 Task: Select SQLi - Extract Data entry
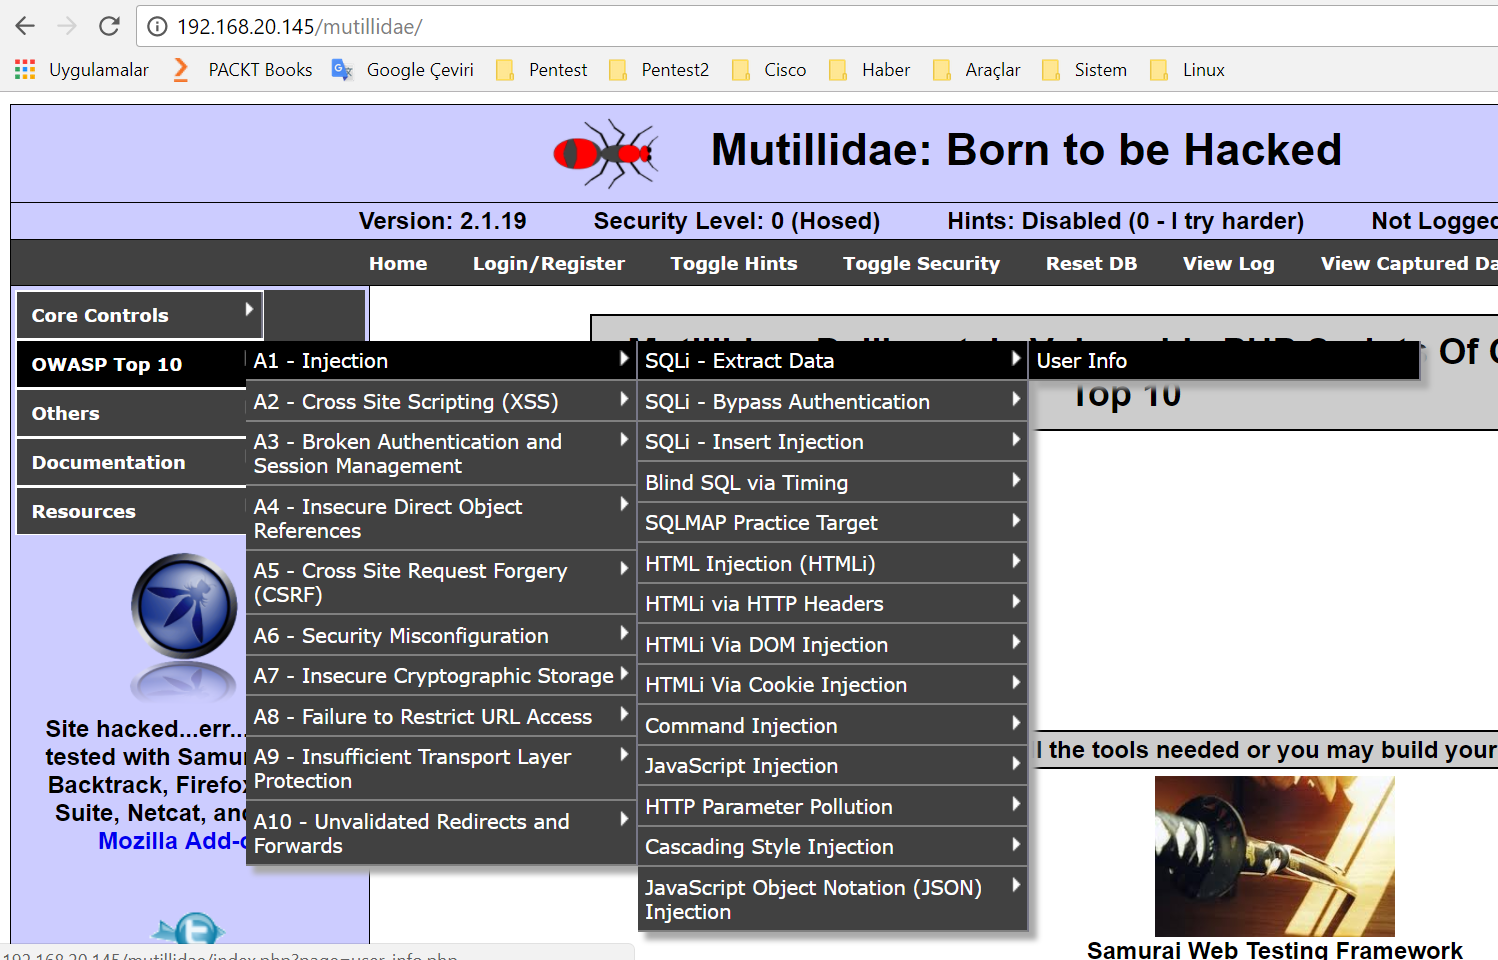832,361
